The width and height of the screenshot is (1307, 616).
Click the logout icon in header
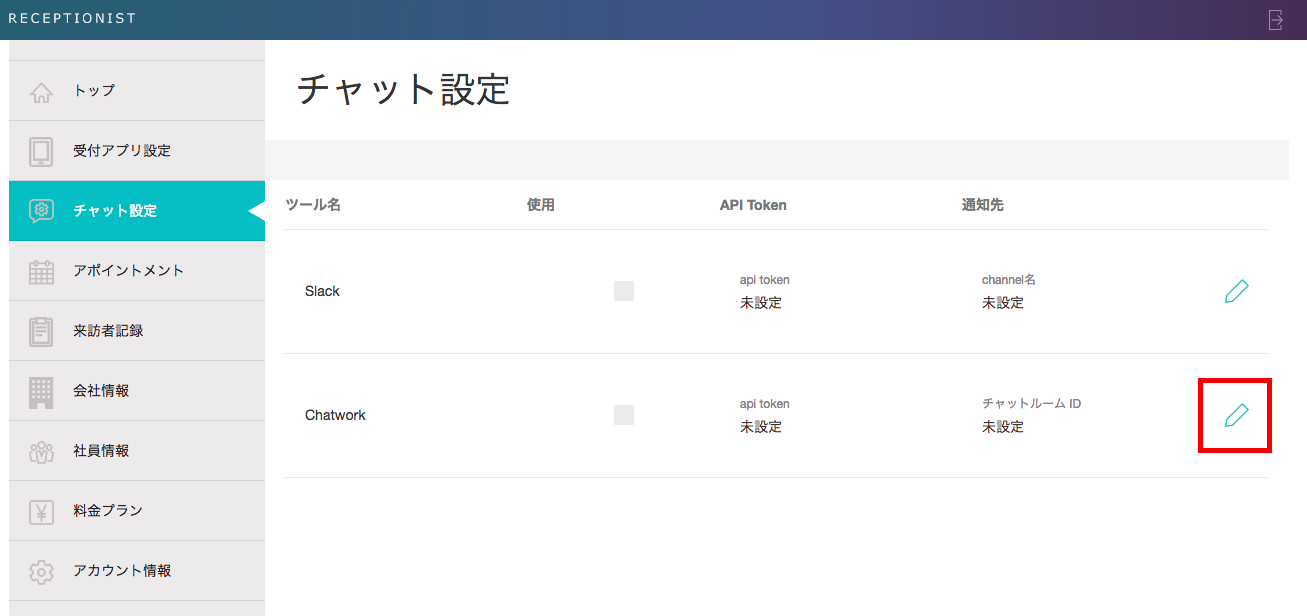[x=1275, y=20]
